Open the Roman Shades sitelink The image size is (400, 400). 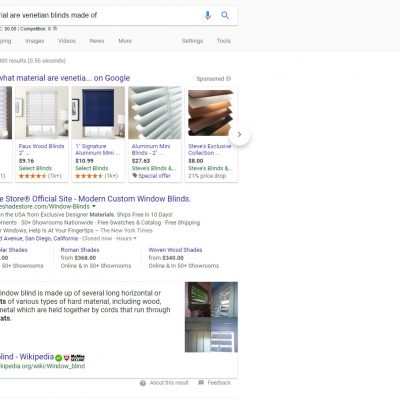(80, 250)
